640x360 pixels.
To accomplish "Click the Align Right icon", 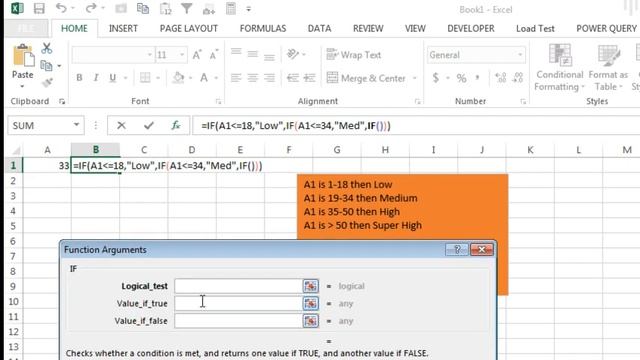I will [269, 78].
